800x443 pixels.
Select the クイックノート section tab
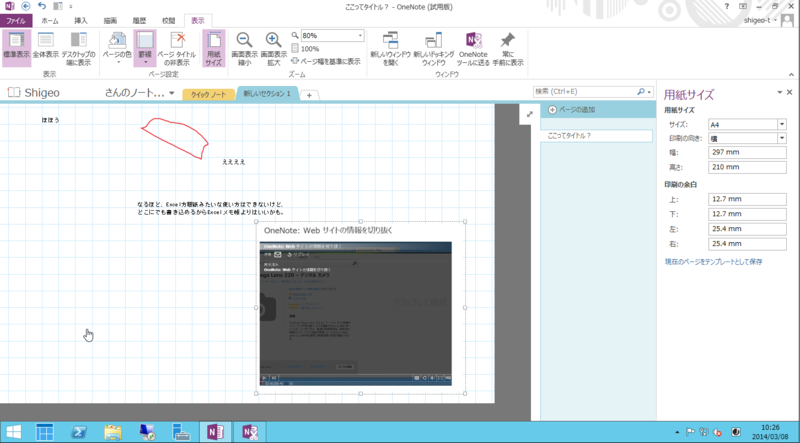pyautogui.click(x=208, y=94)
